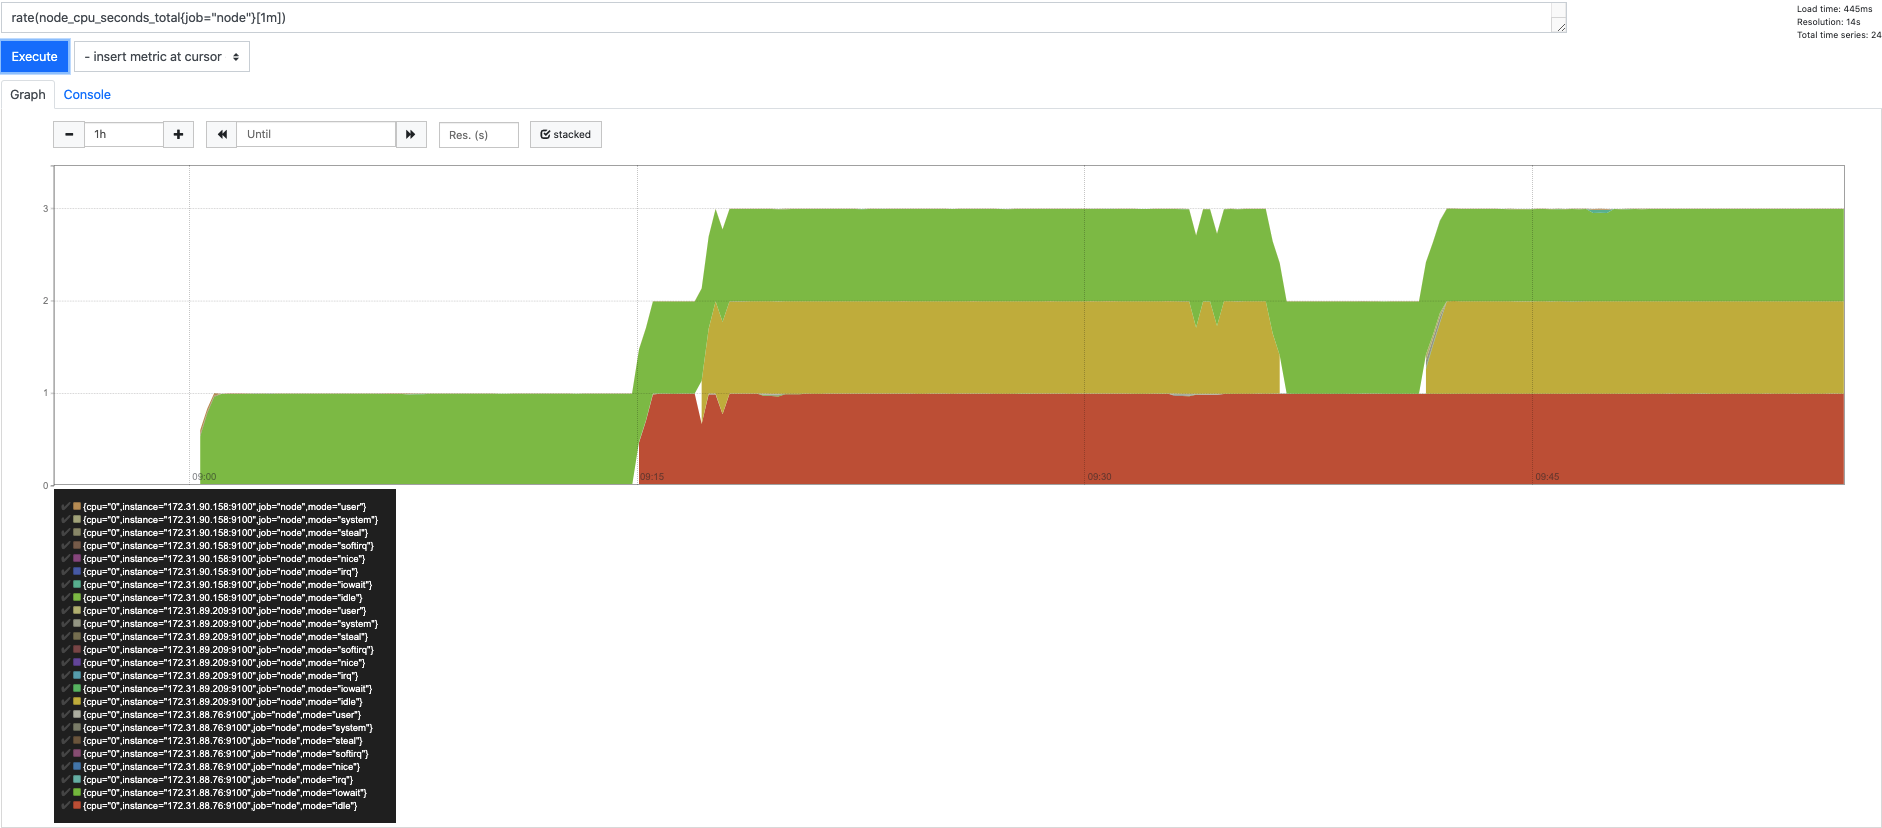Toggle checkmark for 90.158 mode="system" series
The width and height of the screenshot is (1882, 828).
[66, 520]
